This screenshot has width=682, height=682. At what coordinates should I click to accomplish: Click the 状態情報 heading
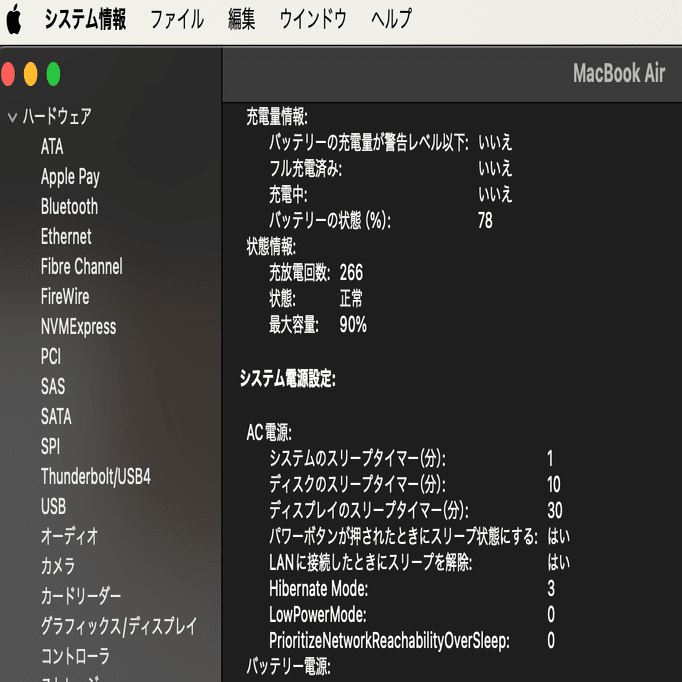click(271, 247)
